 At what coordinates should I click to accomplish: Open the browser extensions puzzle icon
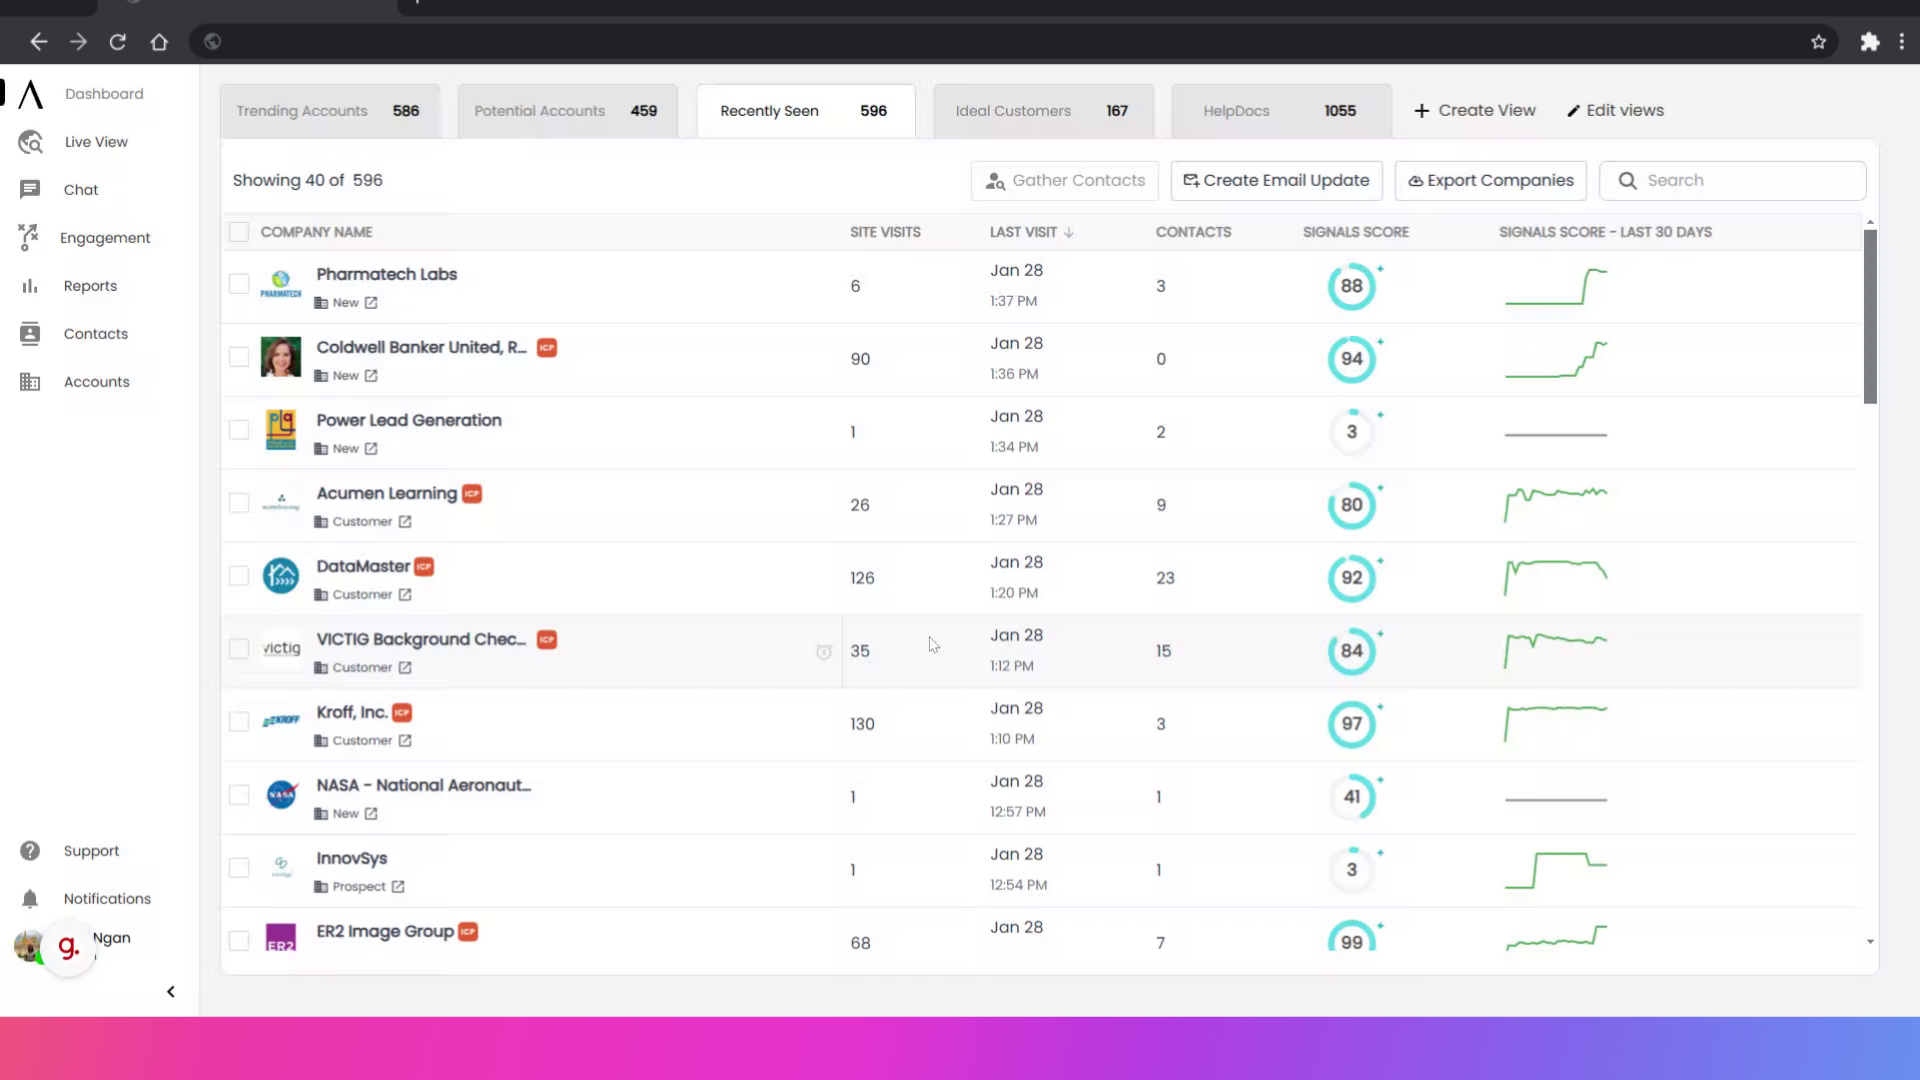(x=1870, y=42)
